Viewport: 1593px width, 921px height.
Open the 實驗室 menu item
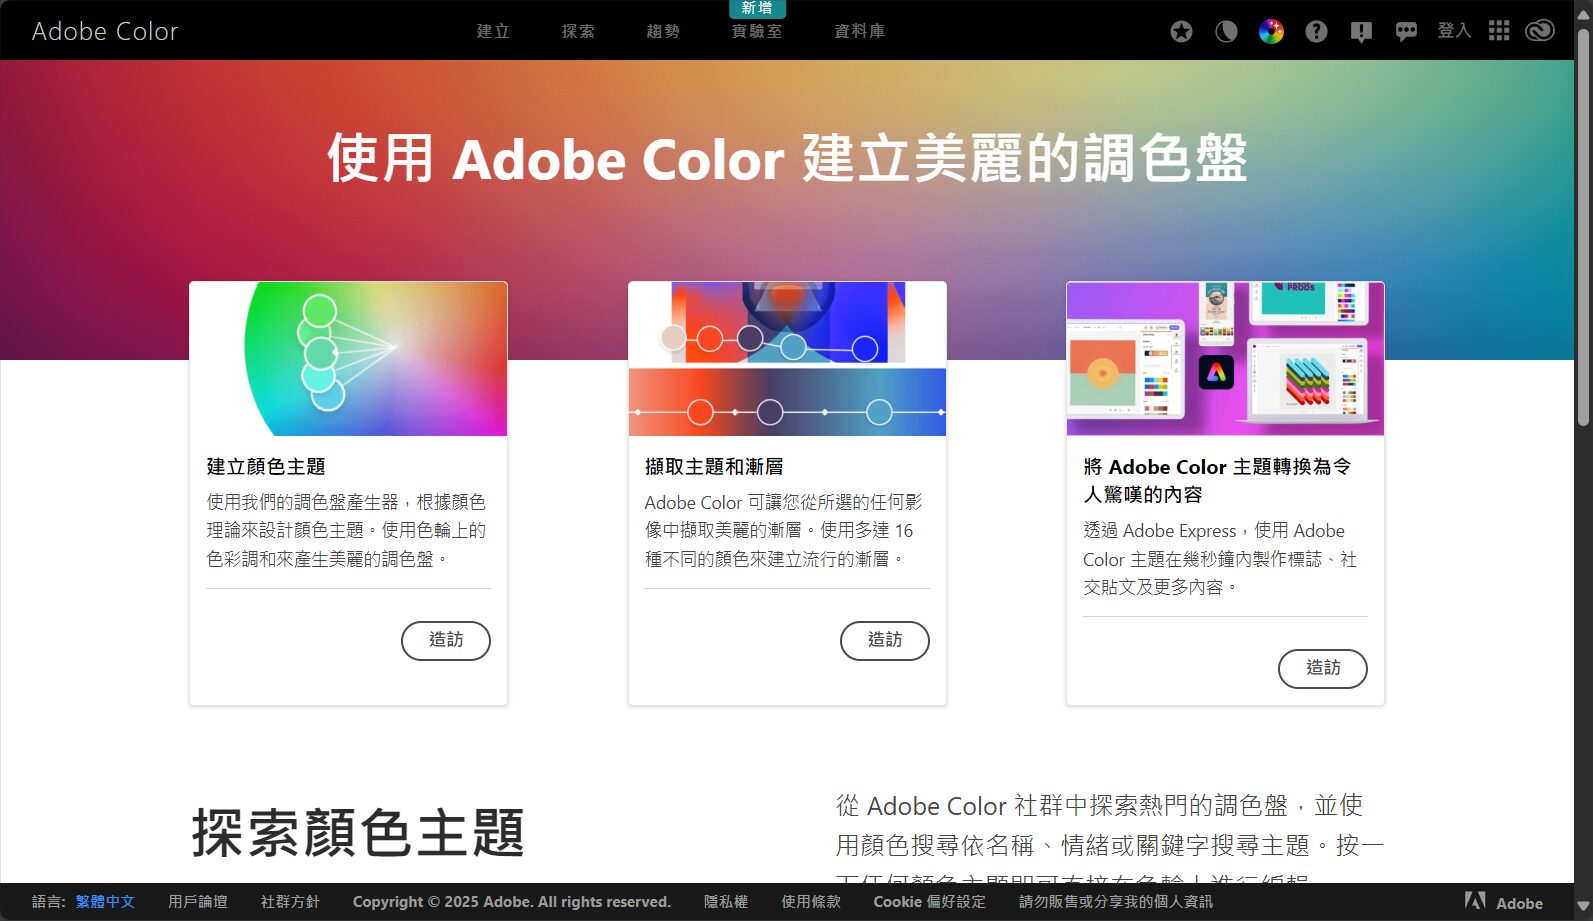(757, 31)
